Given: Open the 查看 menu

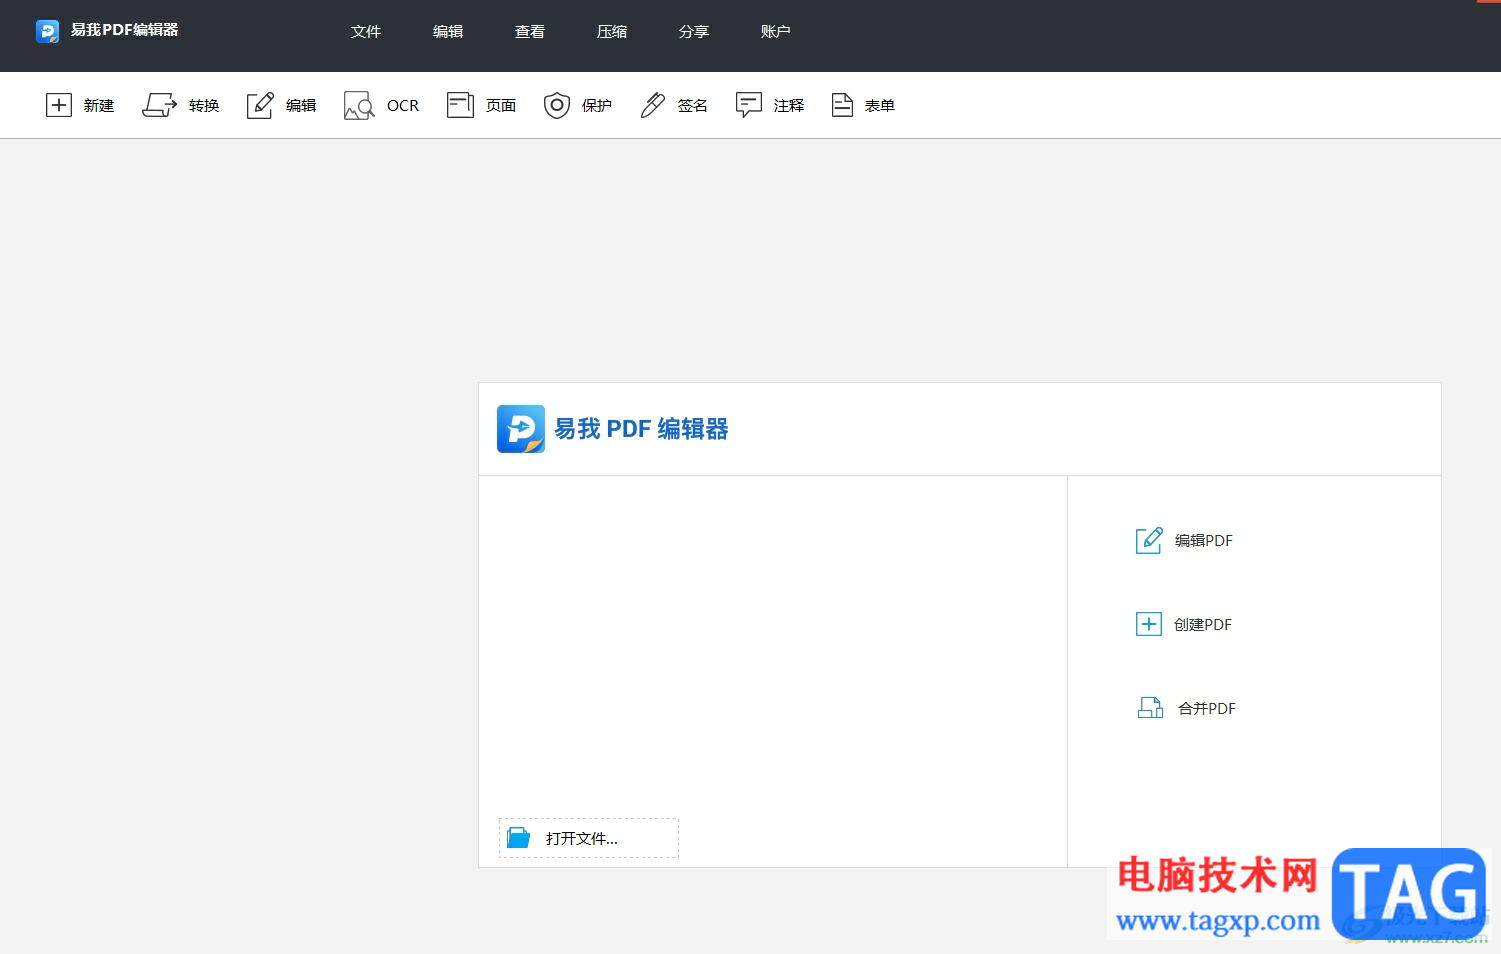Looking at the screenshot, I should [x=530, y=31].
